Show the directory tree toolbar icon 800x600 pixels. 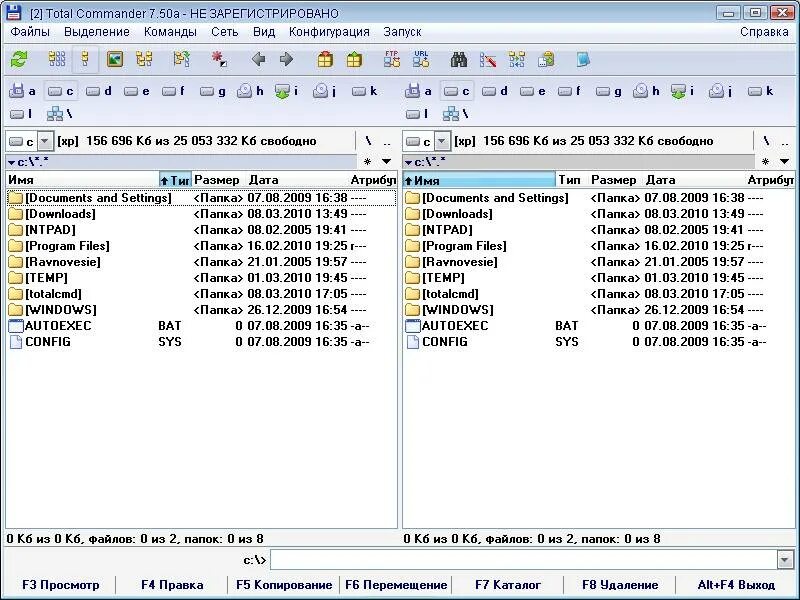144,60
